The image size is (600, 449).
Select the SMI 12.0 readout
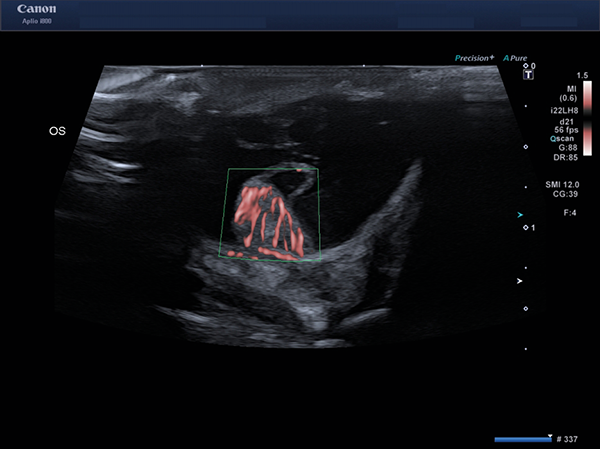[x=562, y=184]
